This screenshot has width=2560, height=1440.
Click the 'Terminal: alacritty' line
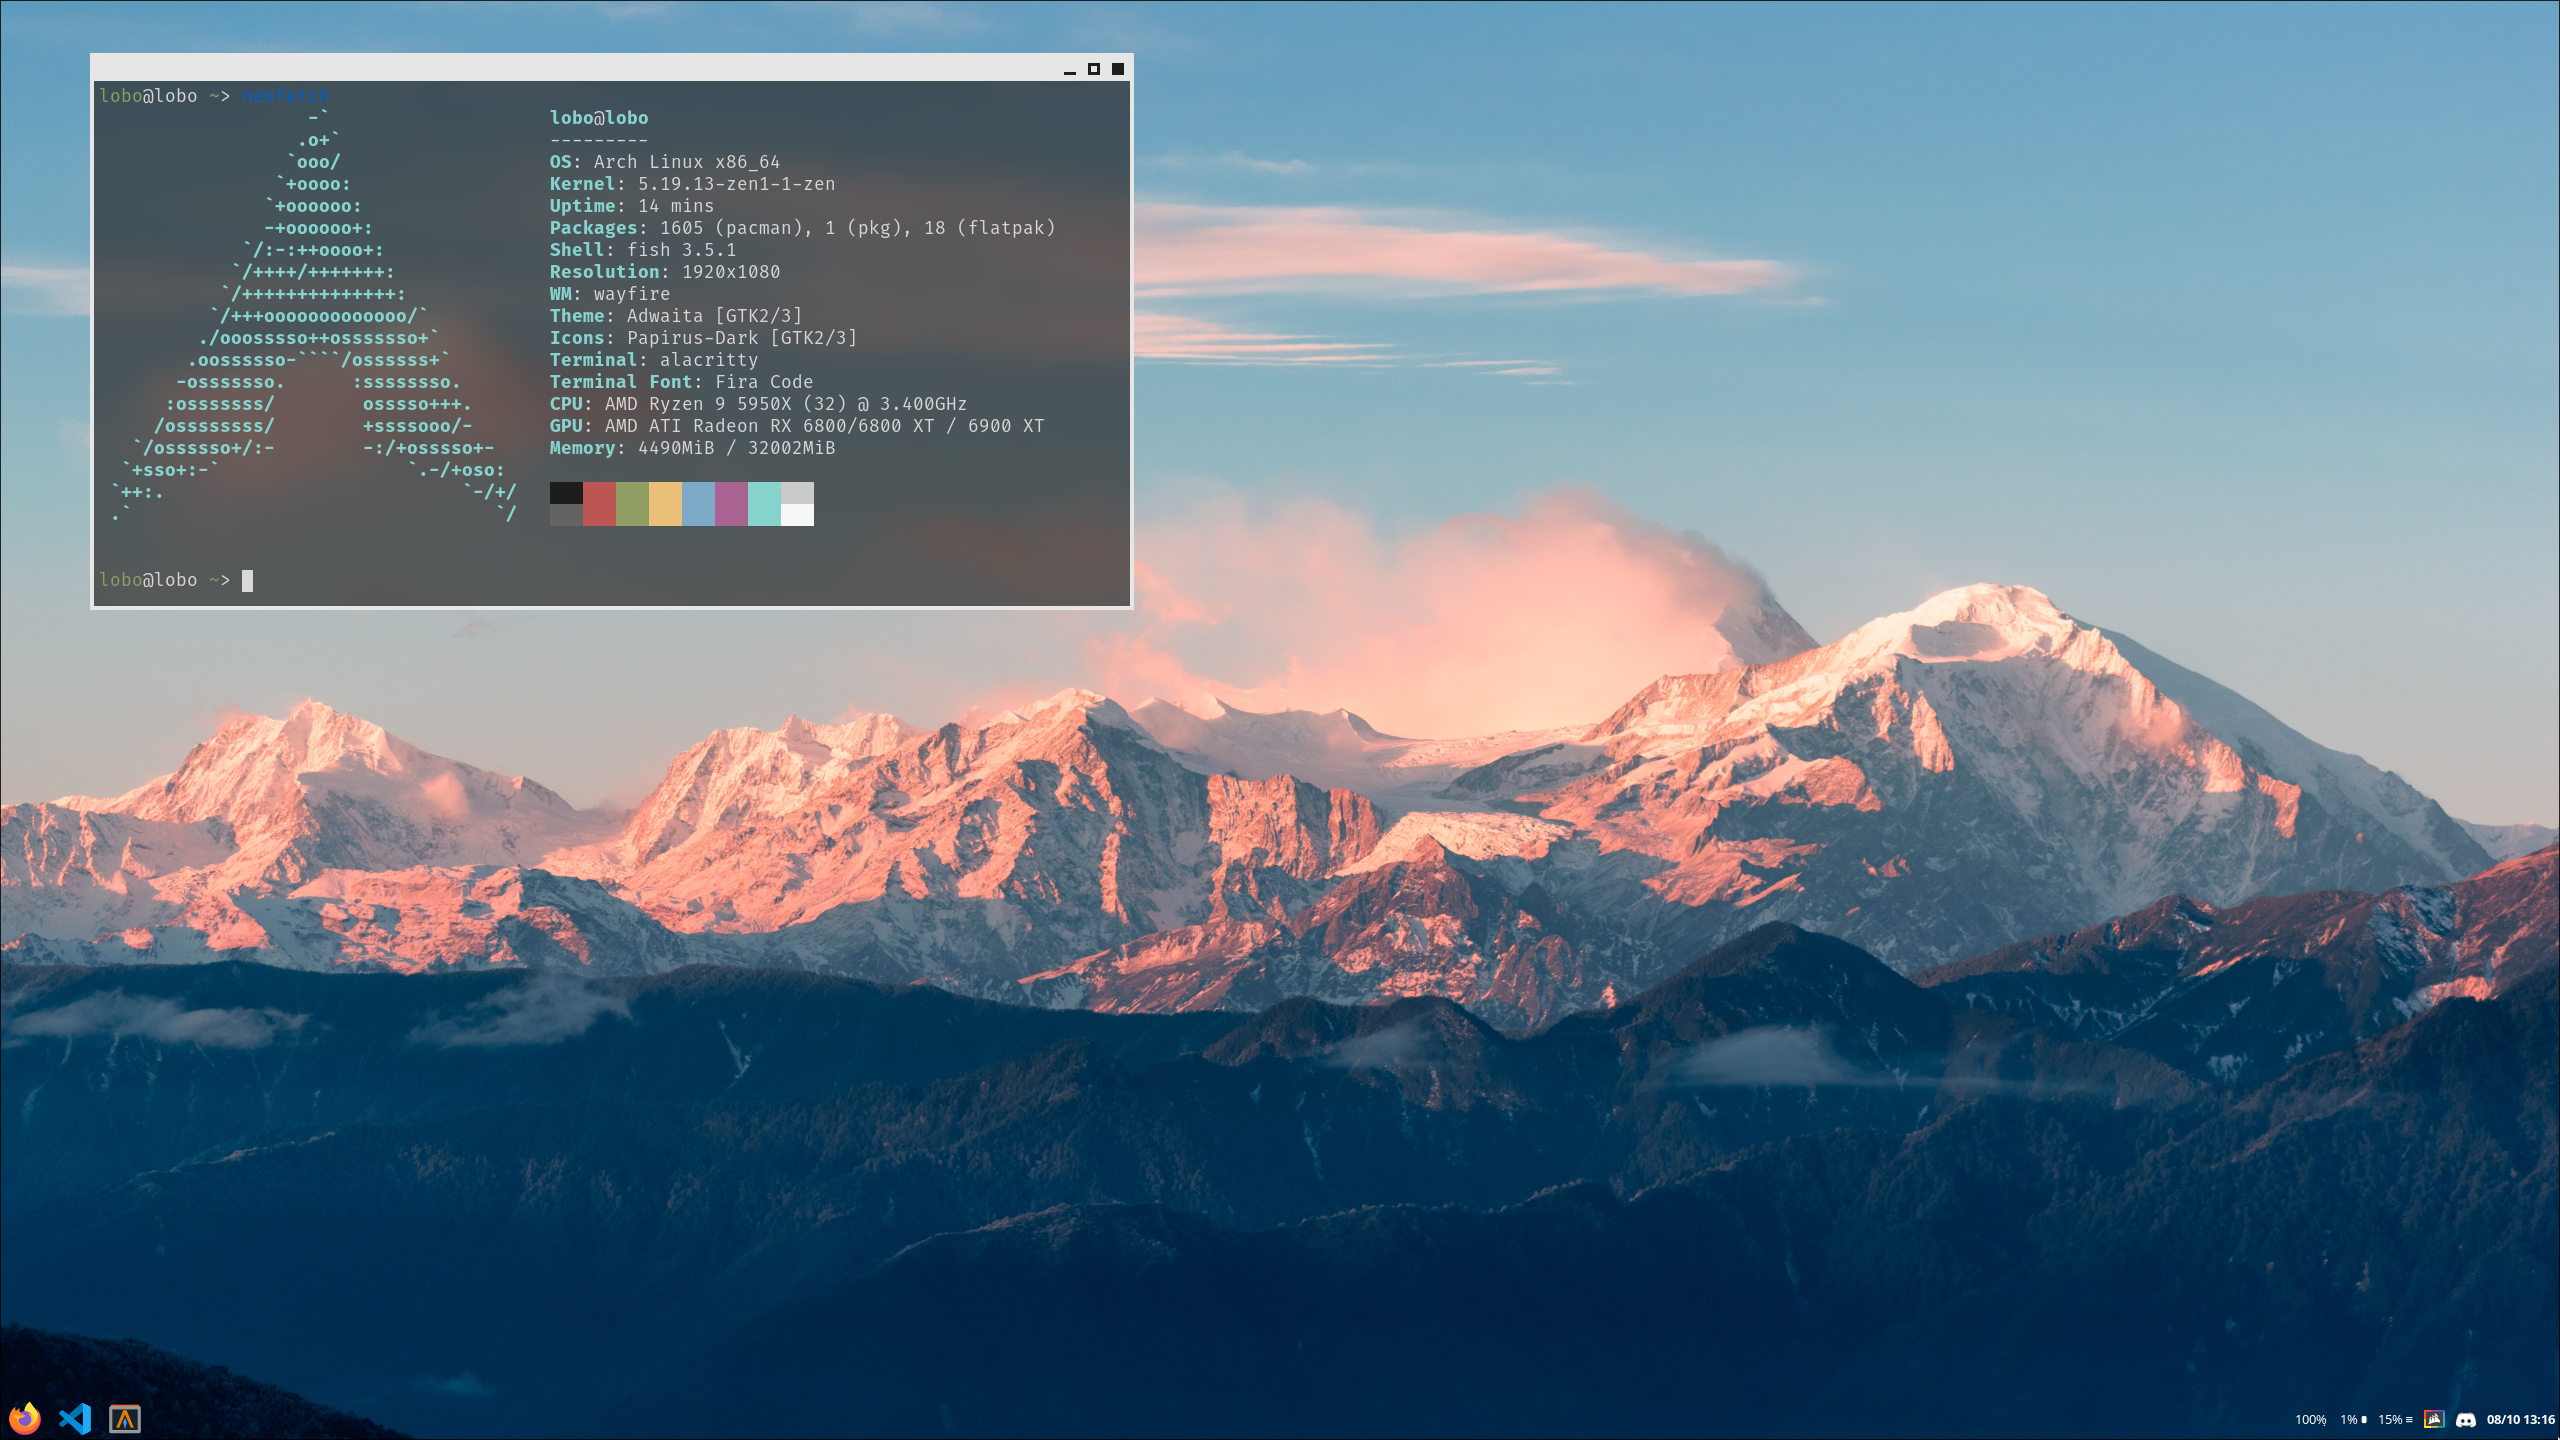pos(654,360)
